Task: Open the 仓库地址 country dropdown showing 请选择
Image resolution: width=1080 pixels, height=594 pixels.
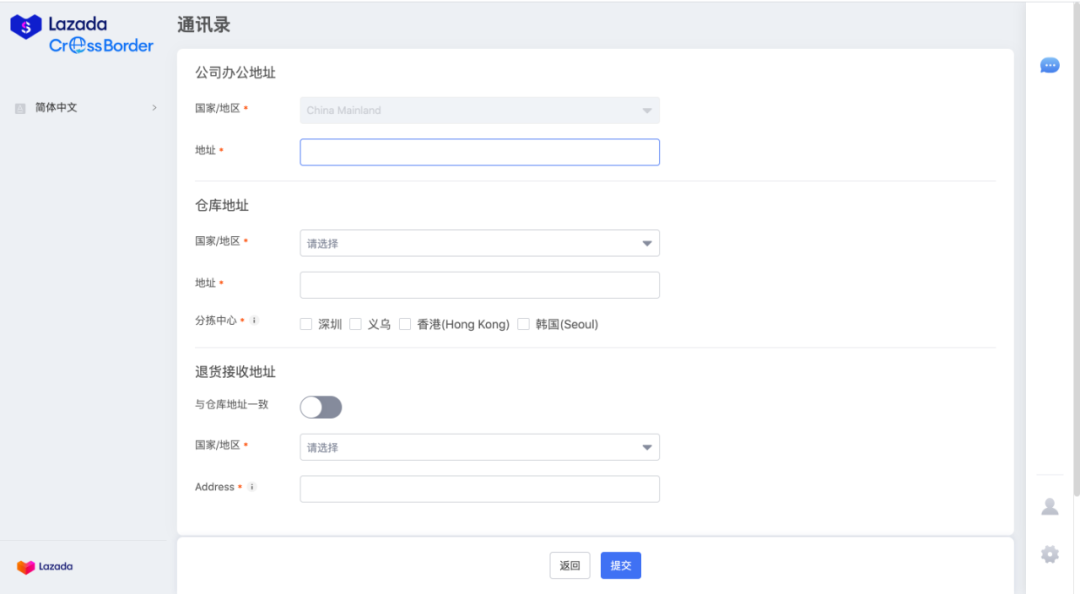Action: point(480,243)
